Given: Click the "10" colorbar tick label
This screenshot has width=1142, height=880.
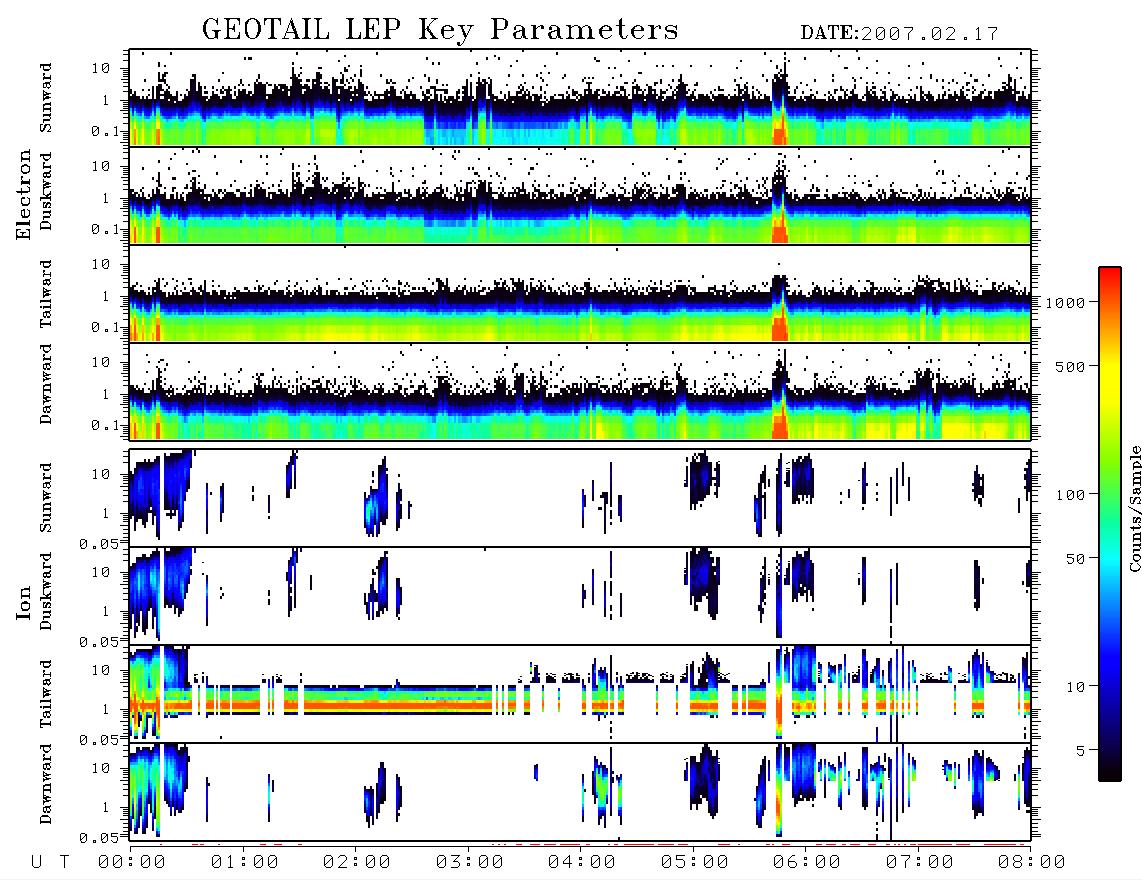Looking at the screenshot, I should 1076,687.
